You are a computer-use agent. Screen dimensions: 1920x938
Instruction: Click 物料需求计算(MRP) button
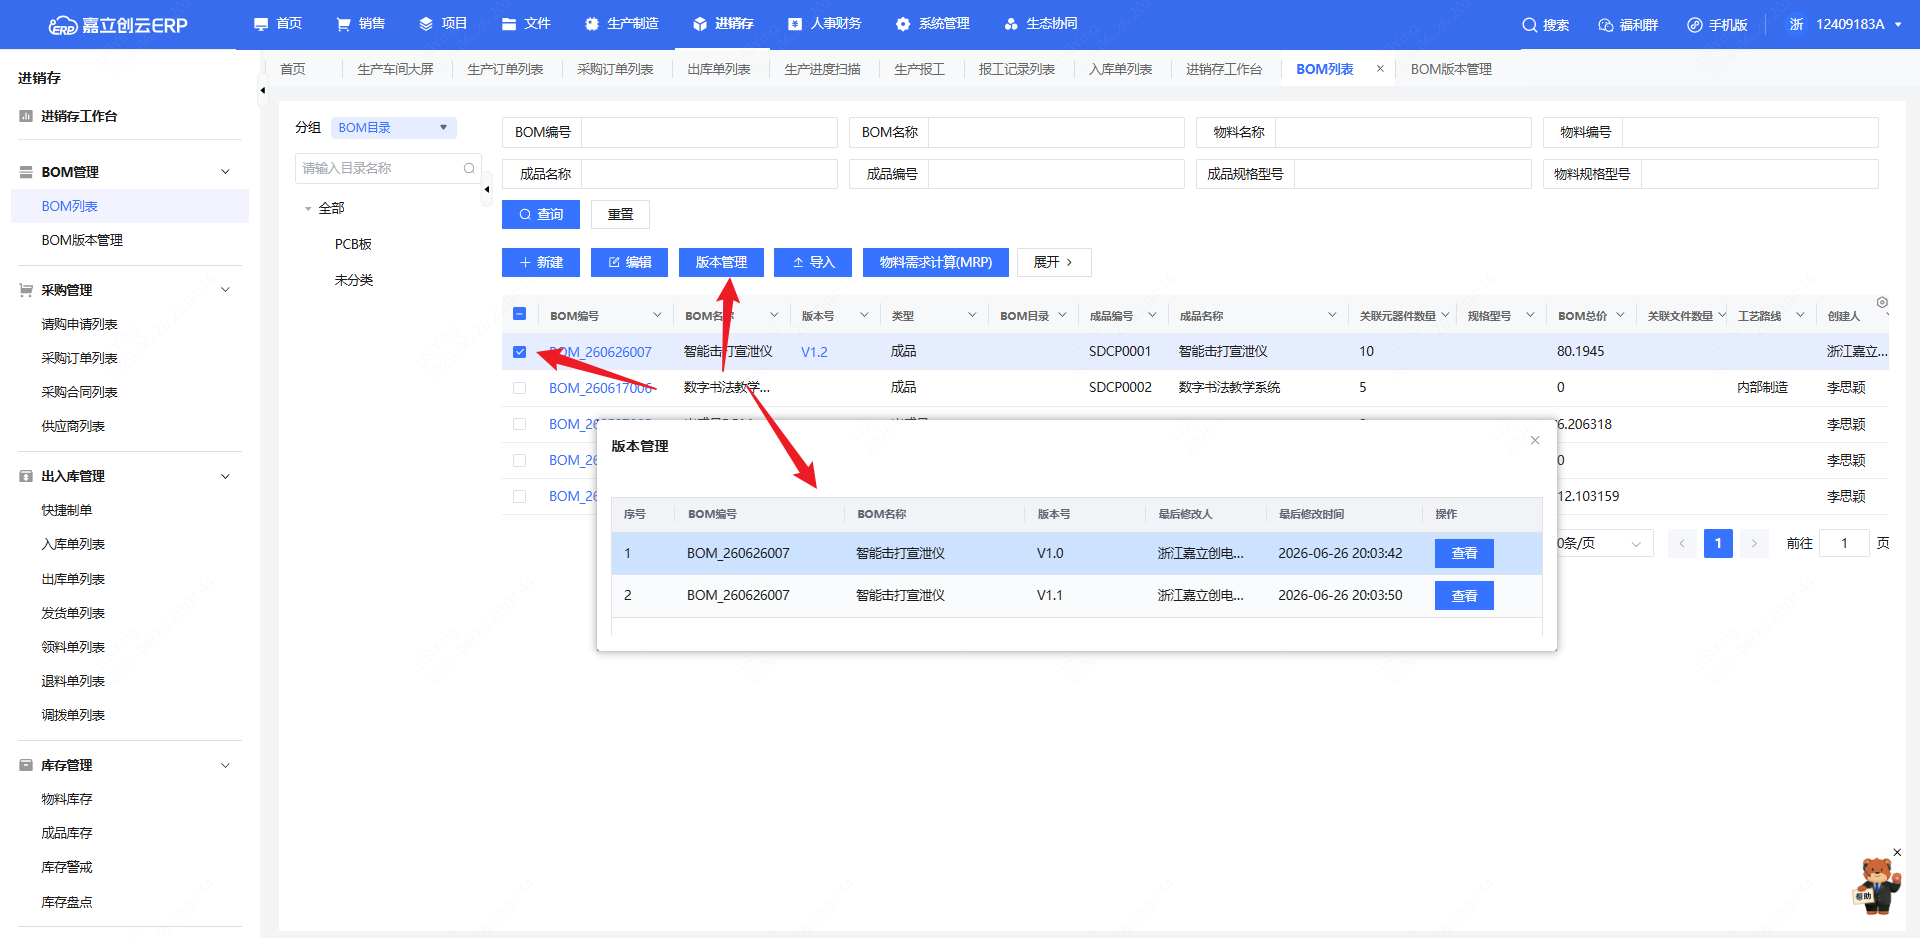point(936,262)
